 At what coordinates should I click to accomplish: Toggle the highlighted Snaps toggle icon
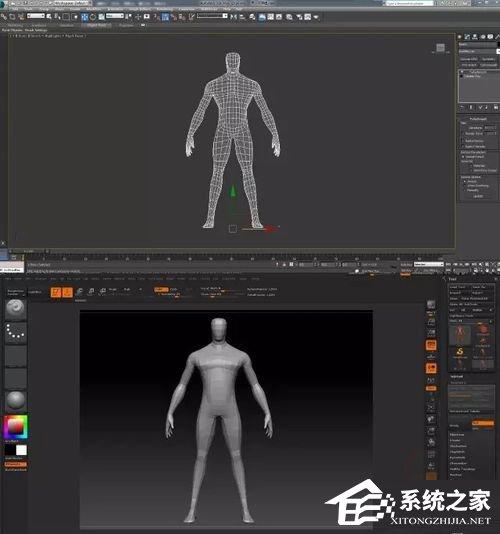166,16
